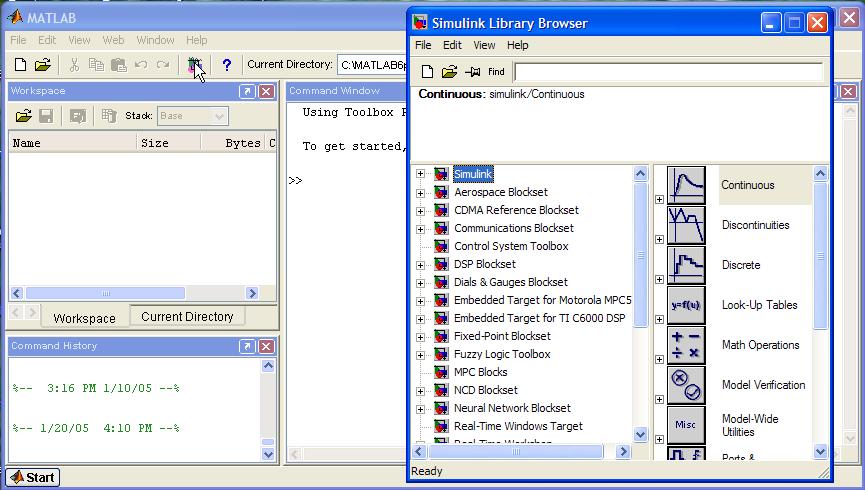This screenshot has width=865, height=490.
Task: Click Workspace panel load data icon
Action: click(x=24, y=116)
